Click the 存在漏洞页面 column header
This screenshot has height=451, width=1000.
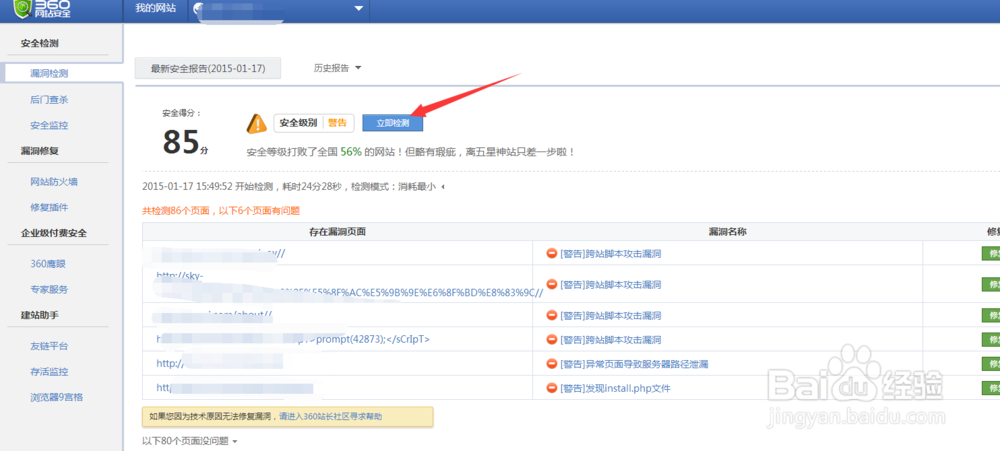337,232
